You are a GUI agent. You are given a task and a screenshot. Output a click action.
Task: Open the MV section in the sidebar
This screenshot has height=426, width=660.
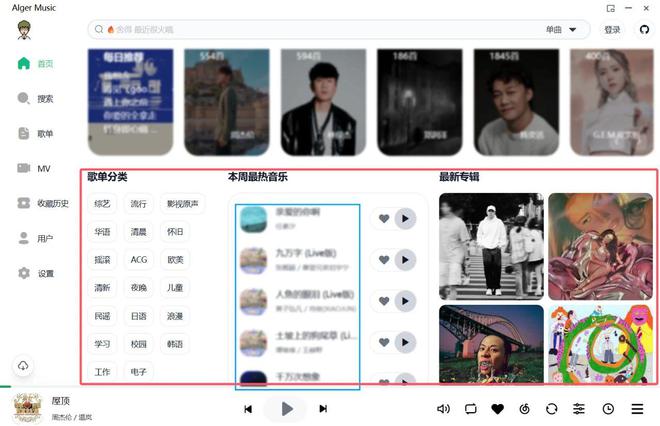point(24,168)
